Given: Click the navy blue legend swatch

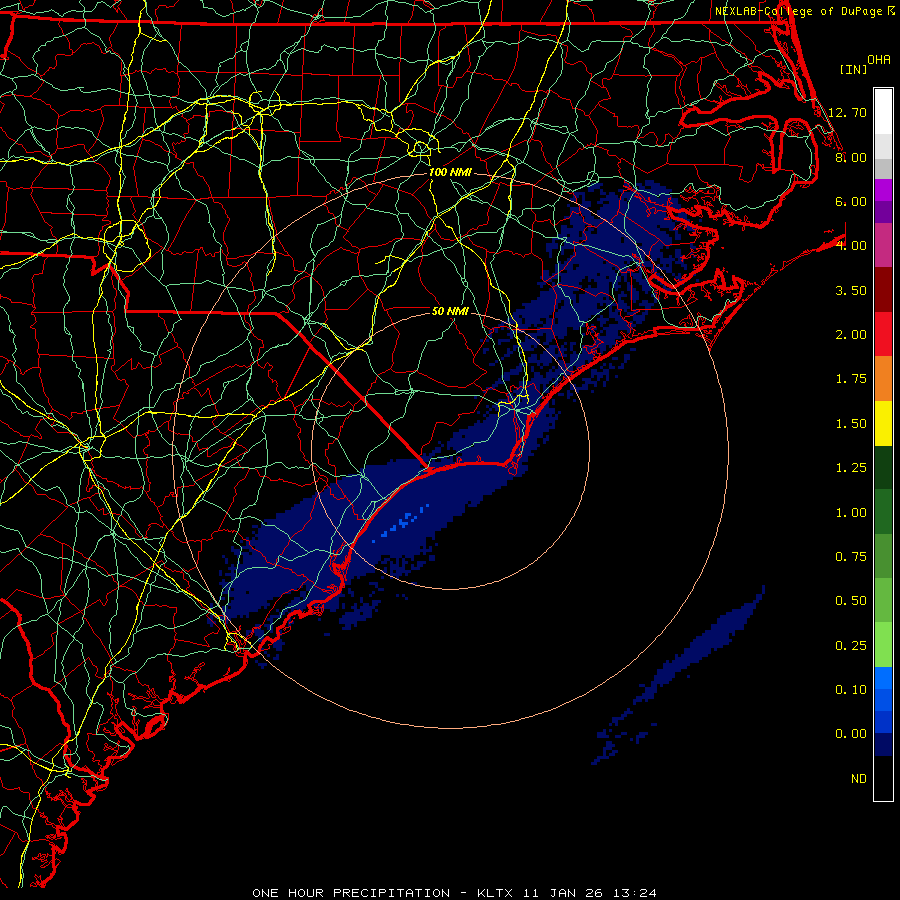Looking at the screenshot, I should pos(883,745).
